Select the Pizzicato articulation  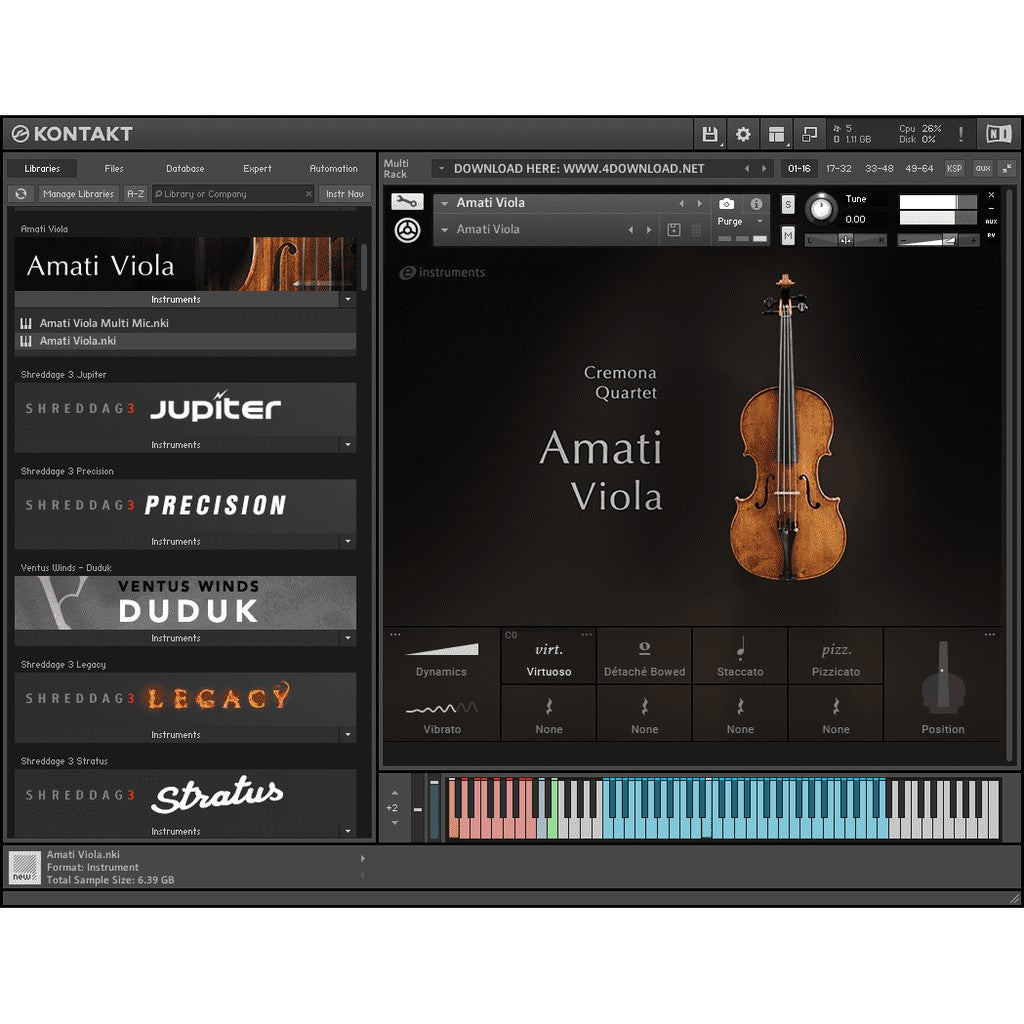[836, 657]
